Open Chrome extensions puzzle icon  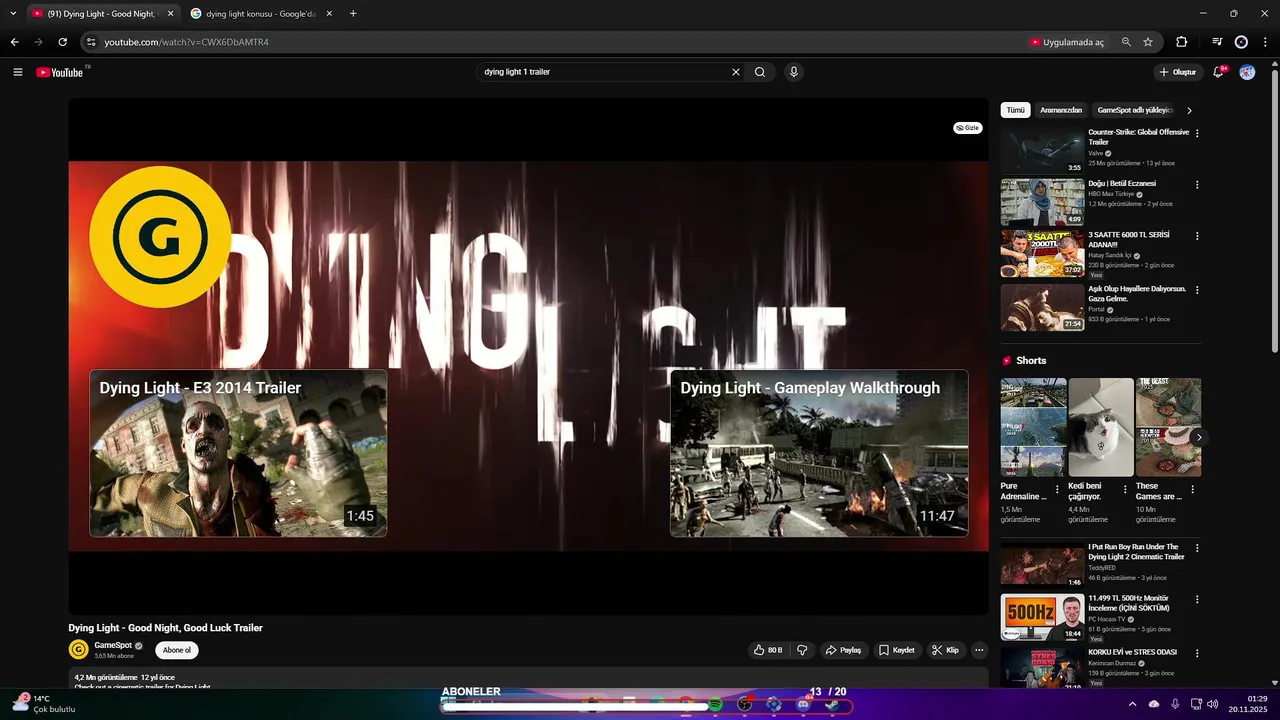(x=1181, y=42)
